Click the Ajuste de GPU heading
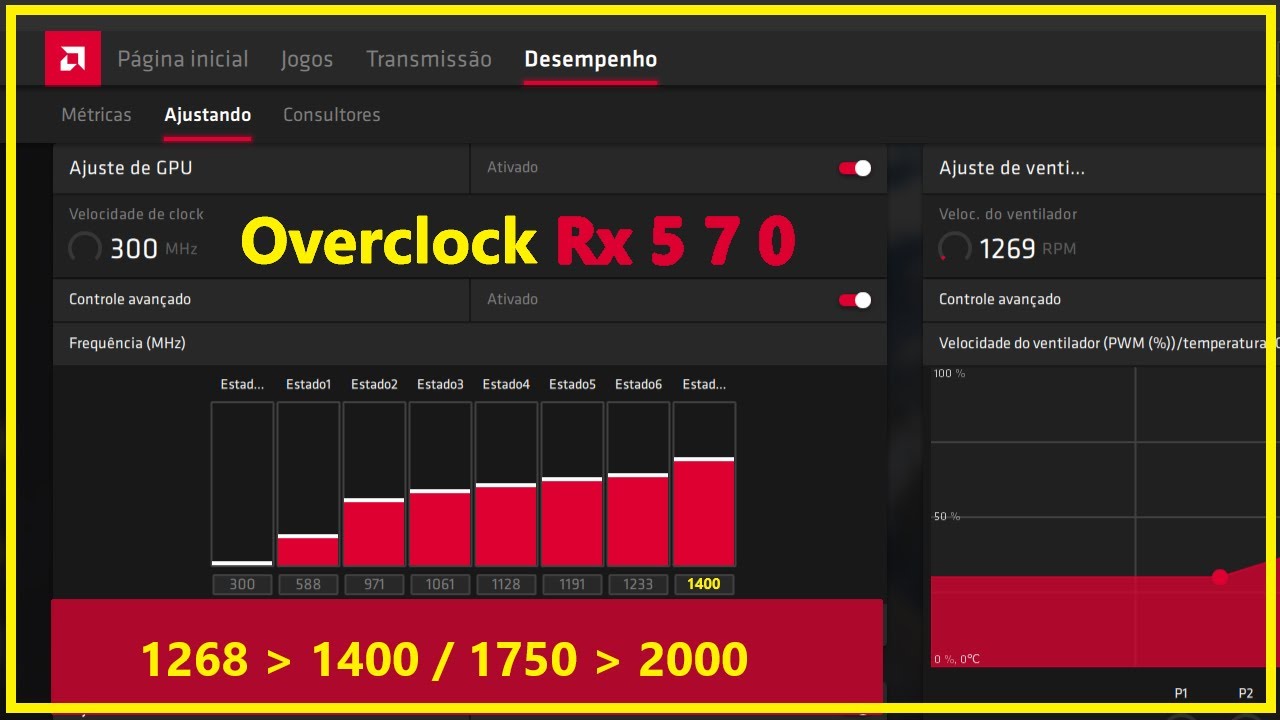This screenshot has width=1280, height=720. [x=130, y=168]
